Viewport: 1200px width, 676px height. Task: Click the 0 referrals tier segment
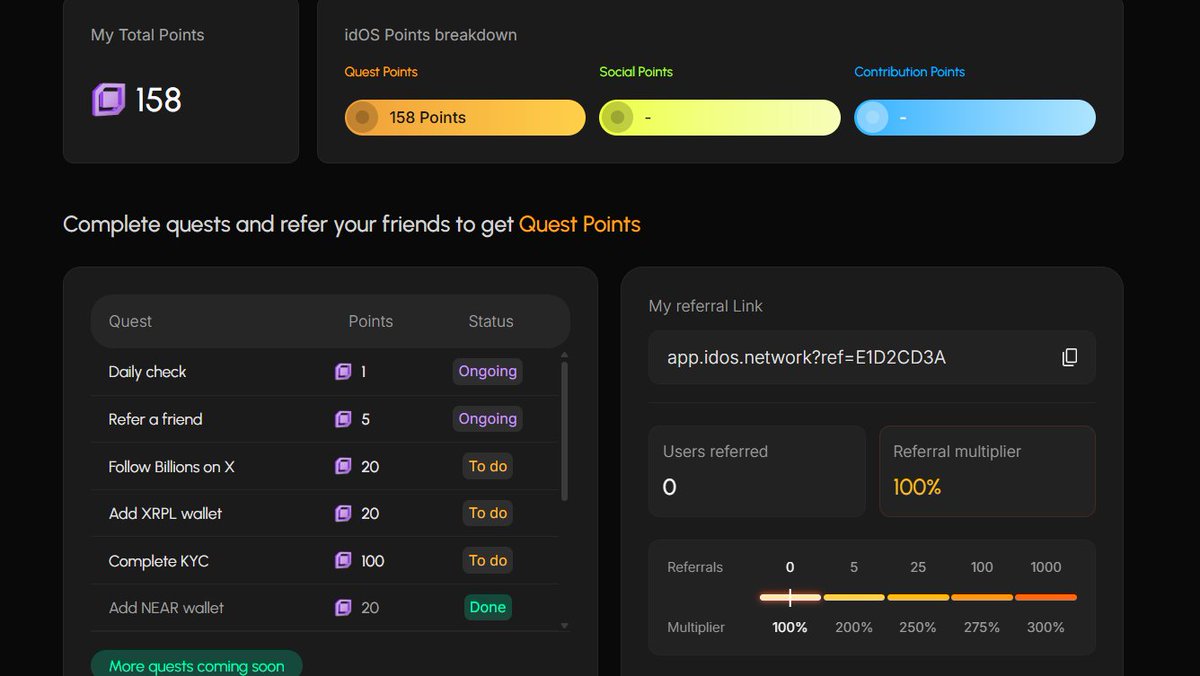click(x=790, y=597)
